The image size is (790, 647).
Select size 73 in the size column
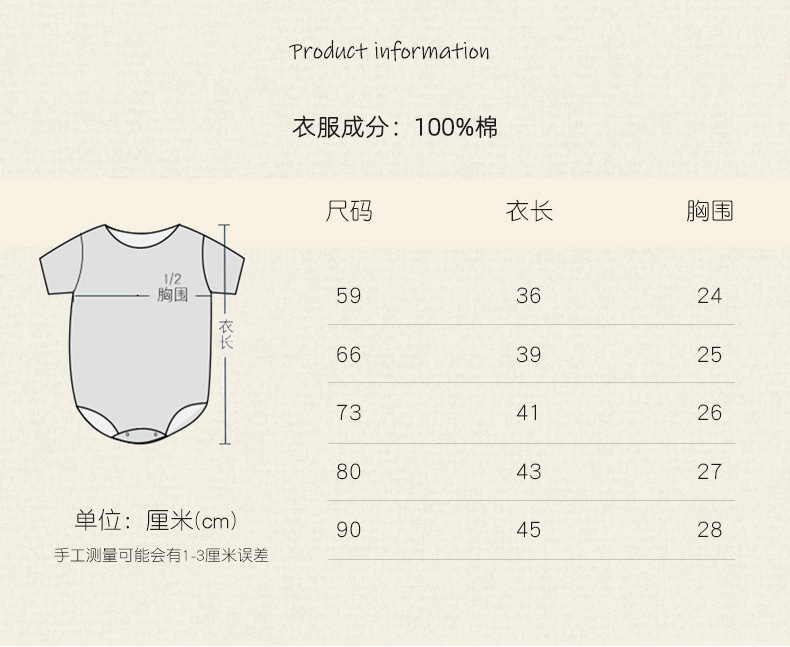pyautogui.click(x=349, y=413)
